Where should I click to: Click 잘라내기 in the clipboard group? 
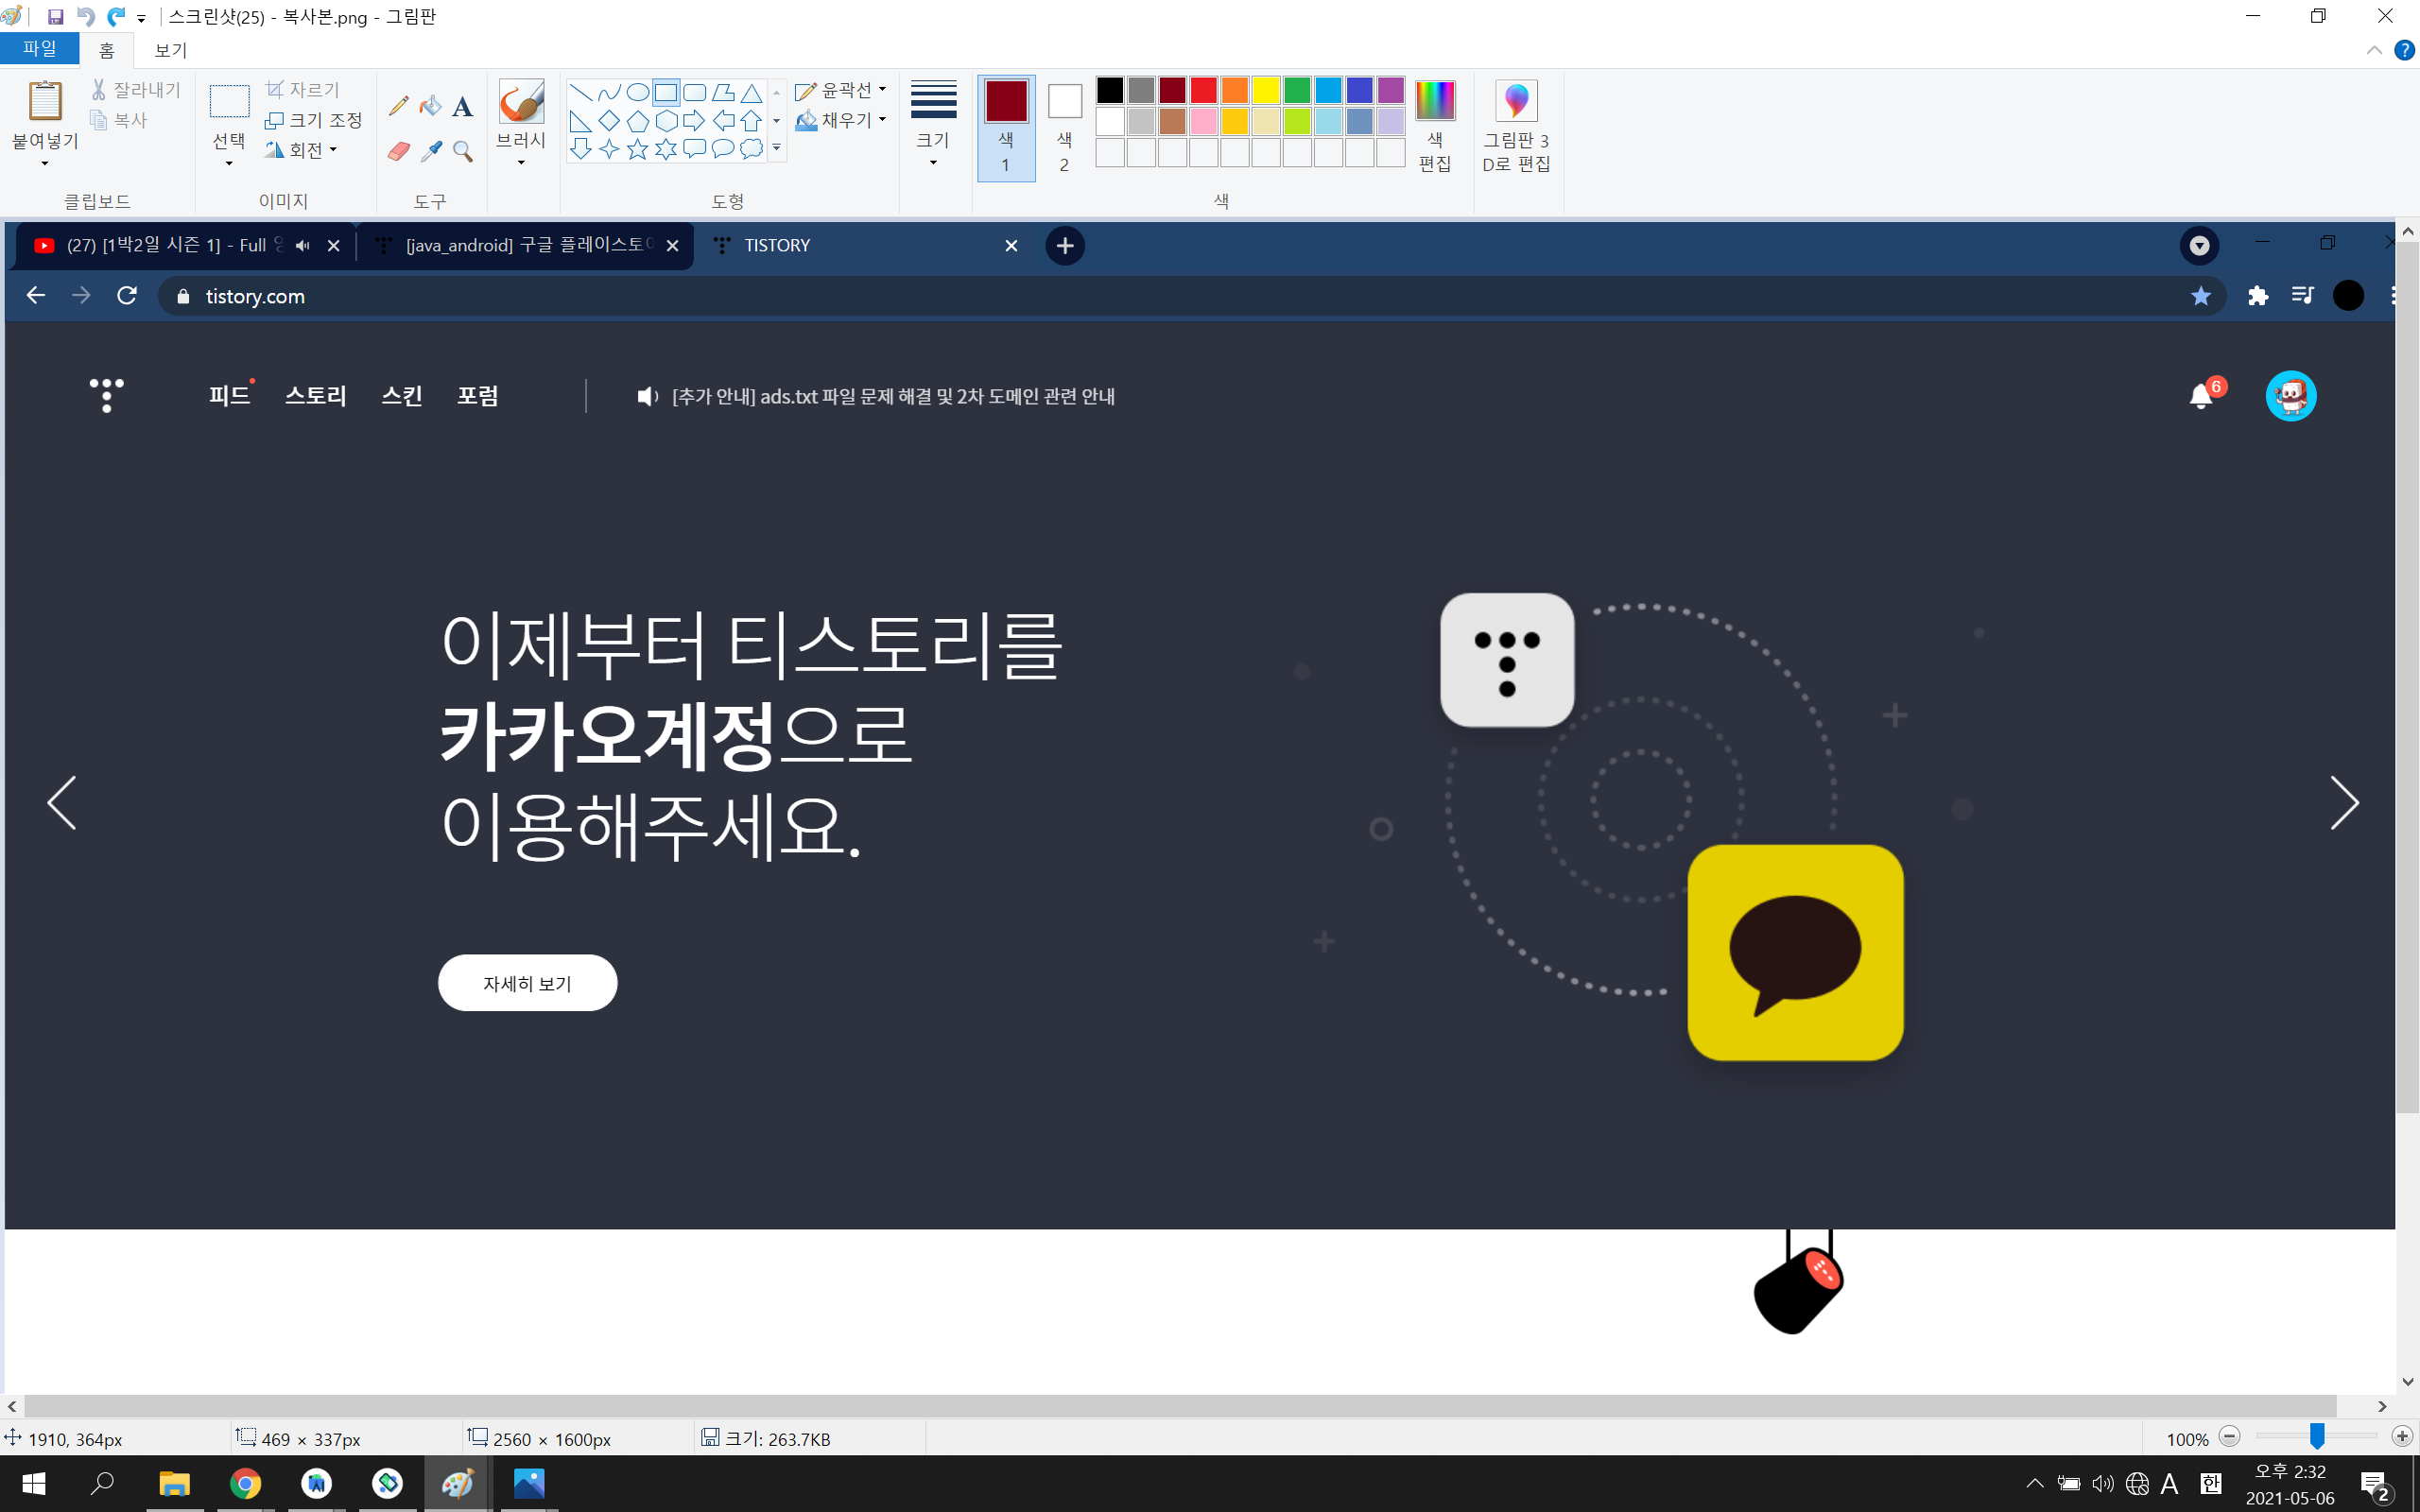click(136, 90)
